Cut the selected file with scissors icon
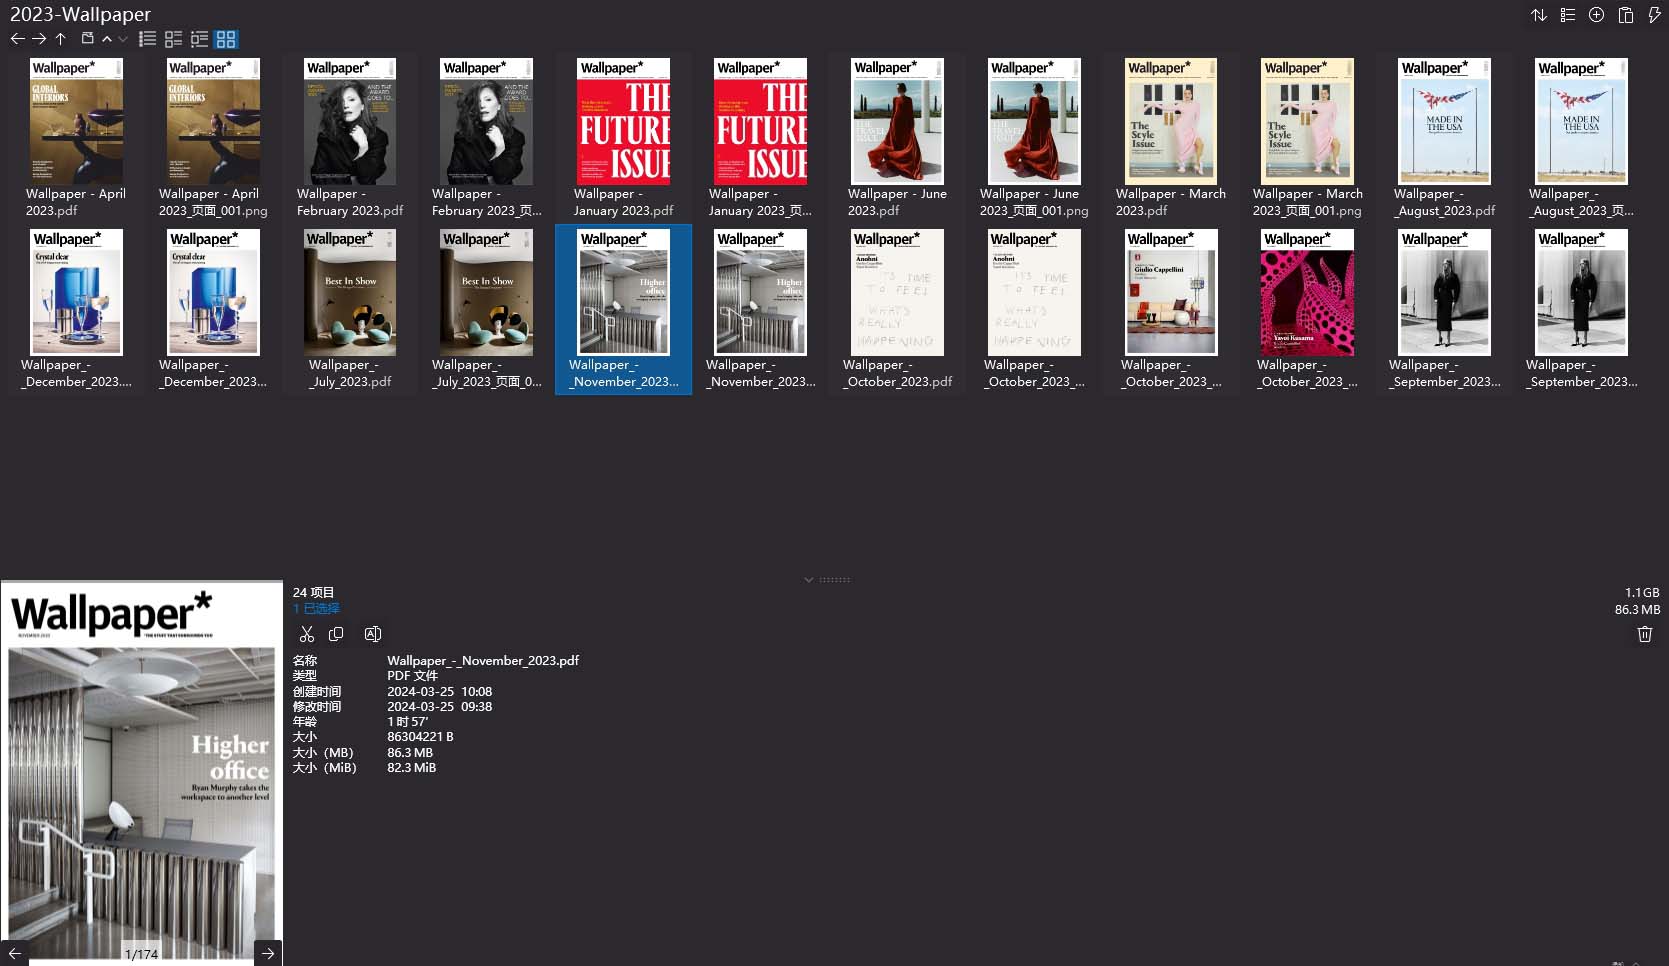The height and width of the screenshot is (966, 1669). tap(307, 634)
